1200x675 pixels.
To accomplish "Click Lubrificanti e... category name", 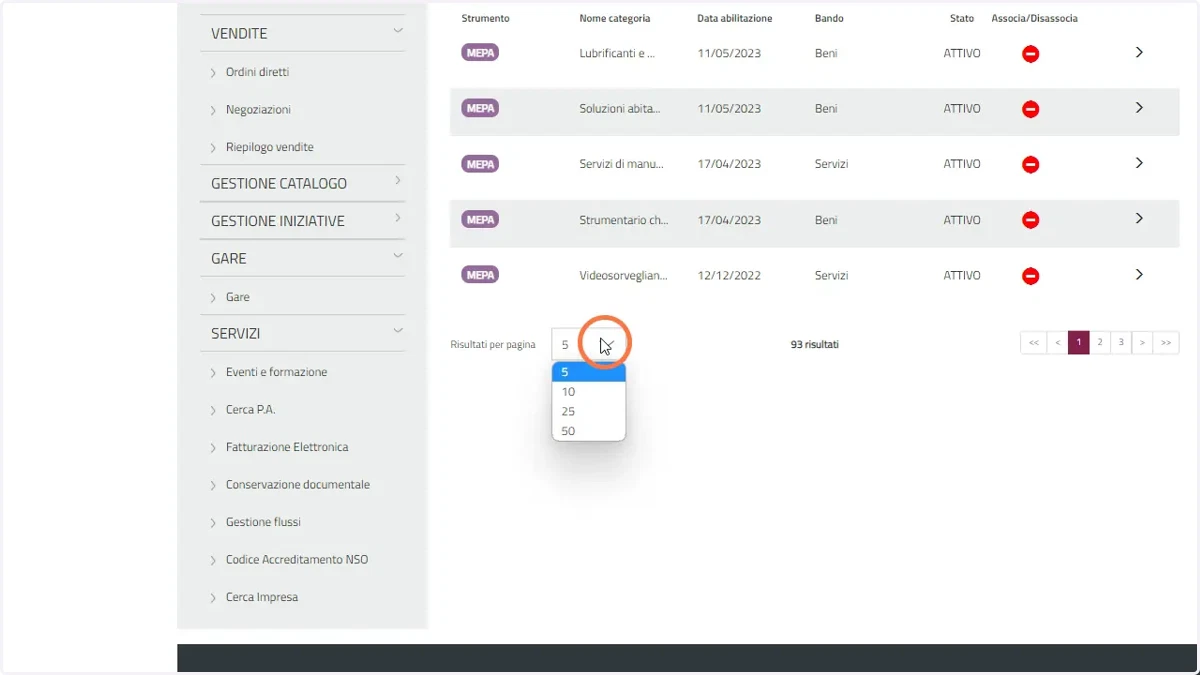I will 617,53.
